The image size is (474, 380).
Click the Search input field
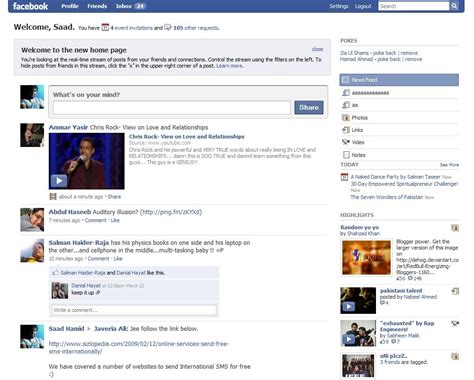(x=414, y=6)
